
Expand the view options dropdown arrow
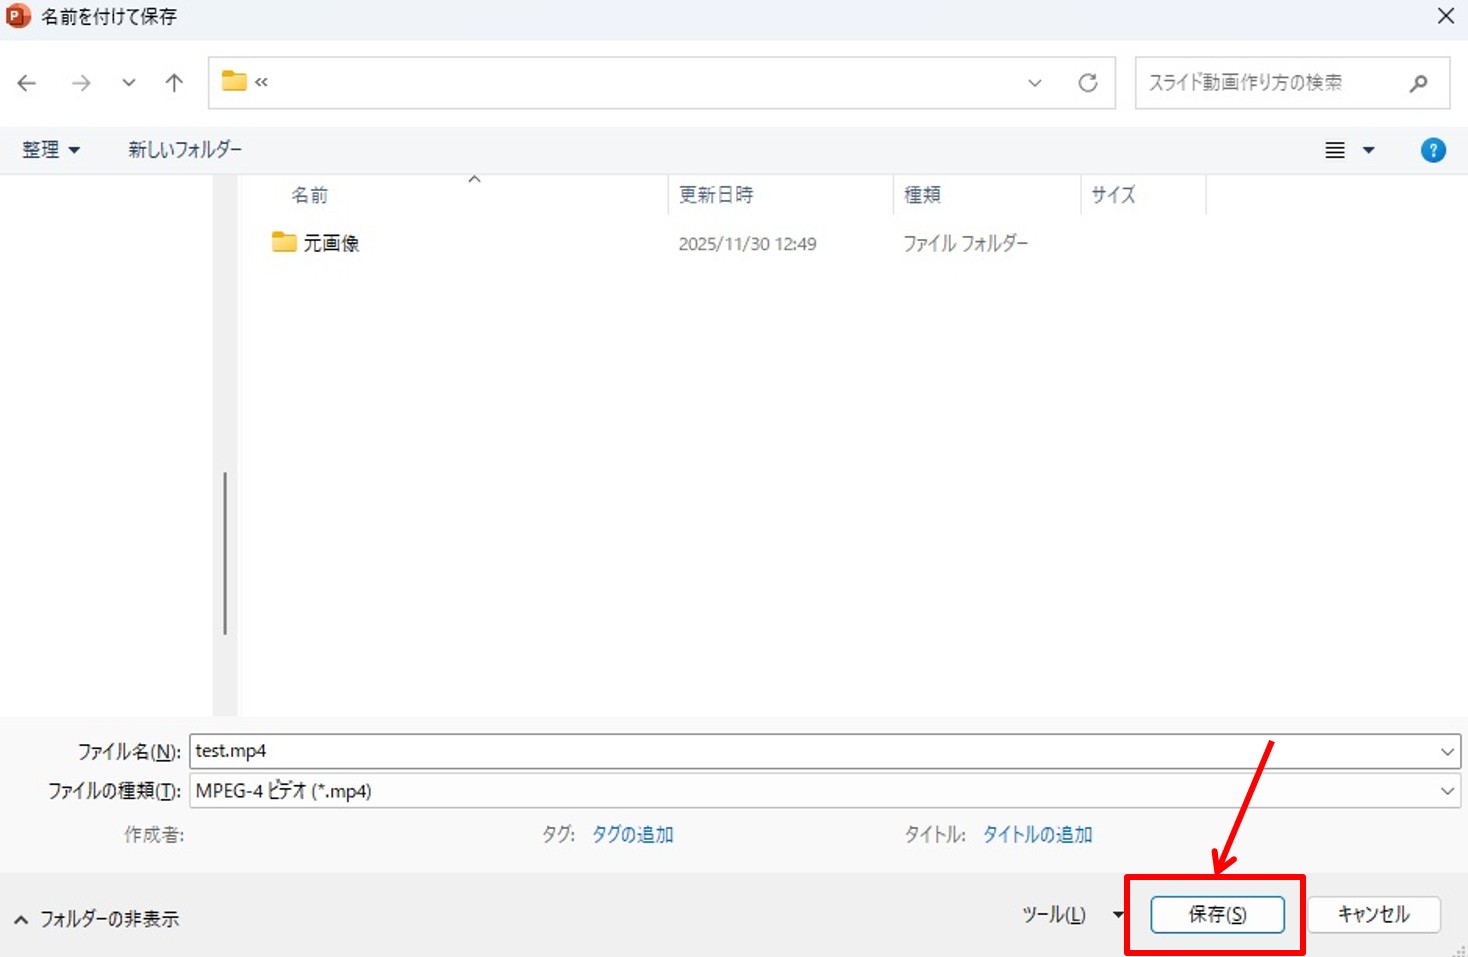click(1369, 150)
